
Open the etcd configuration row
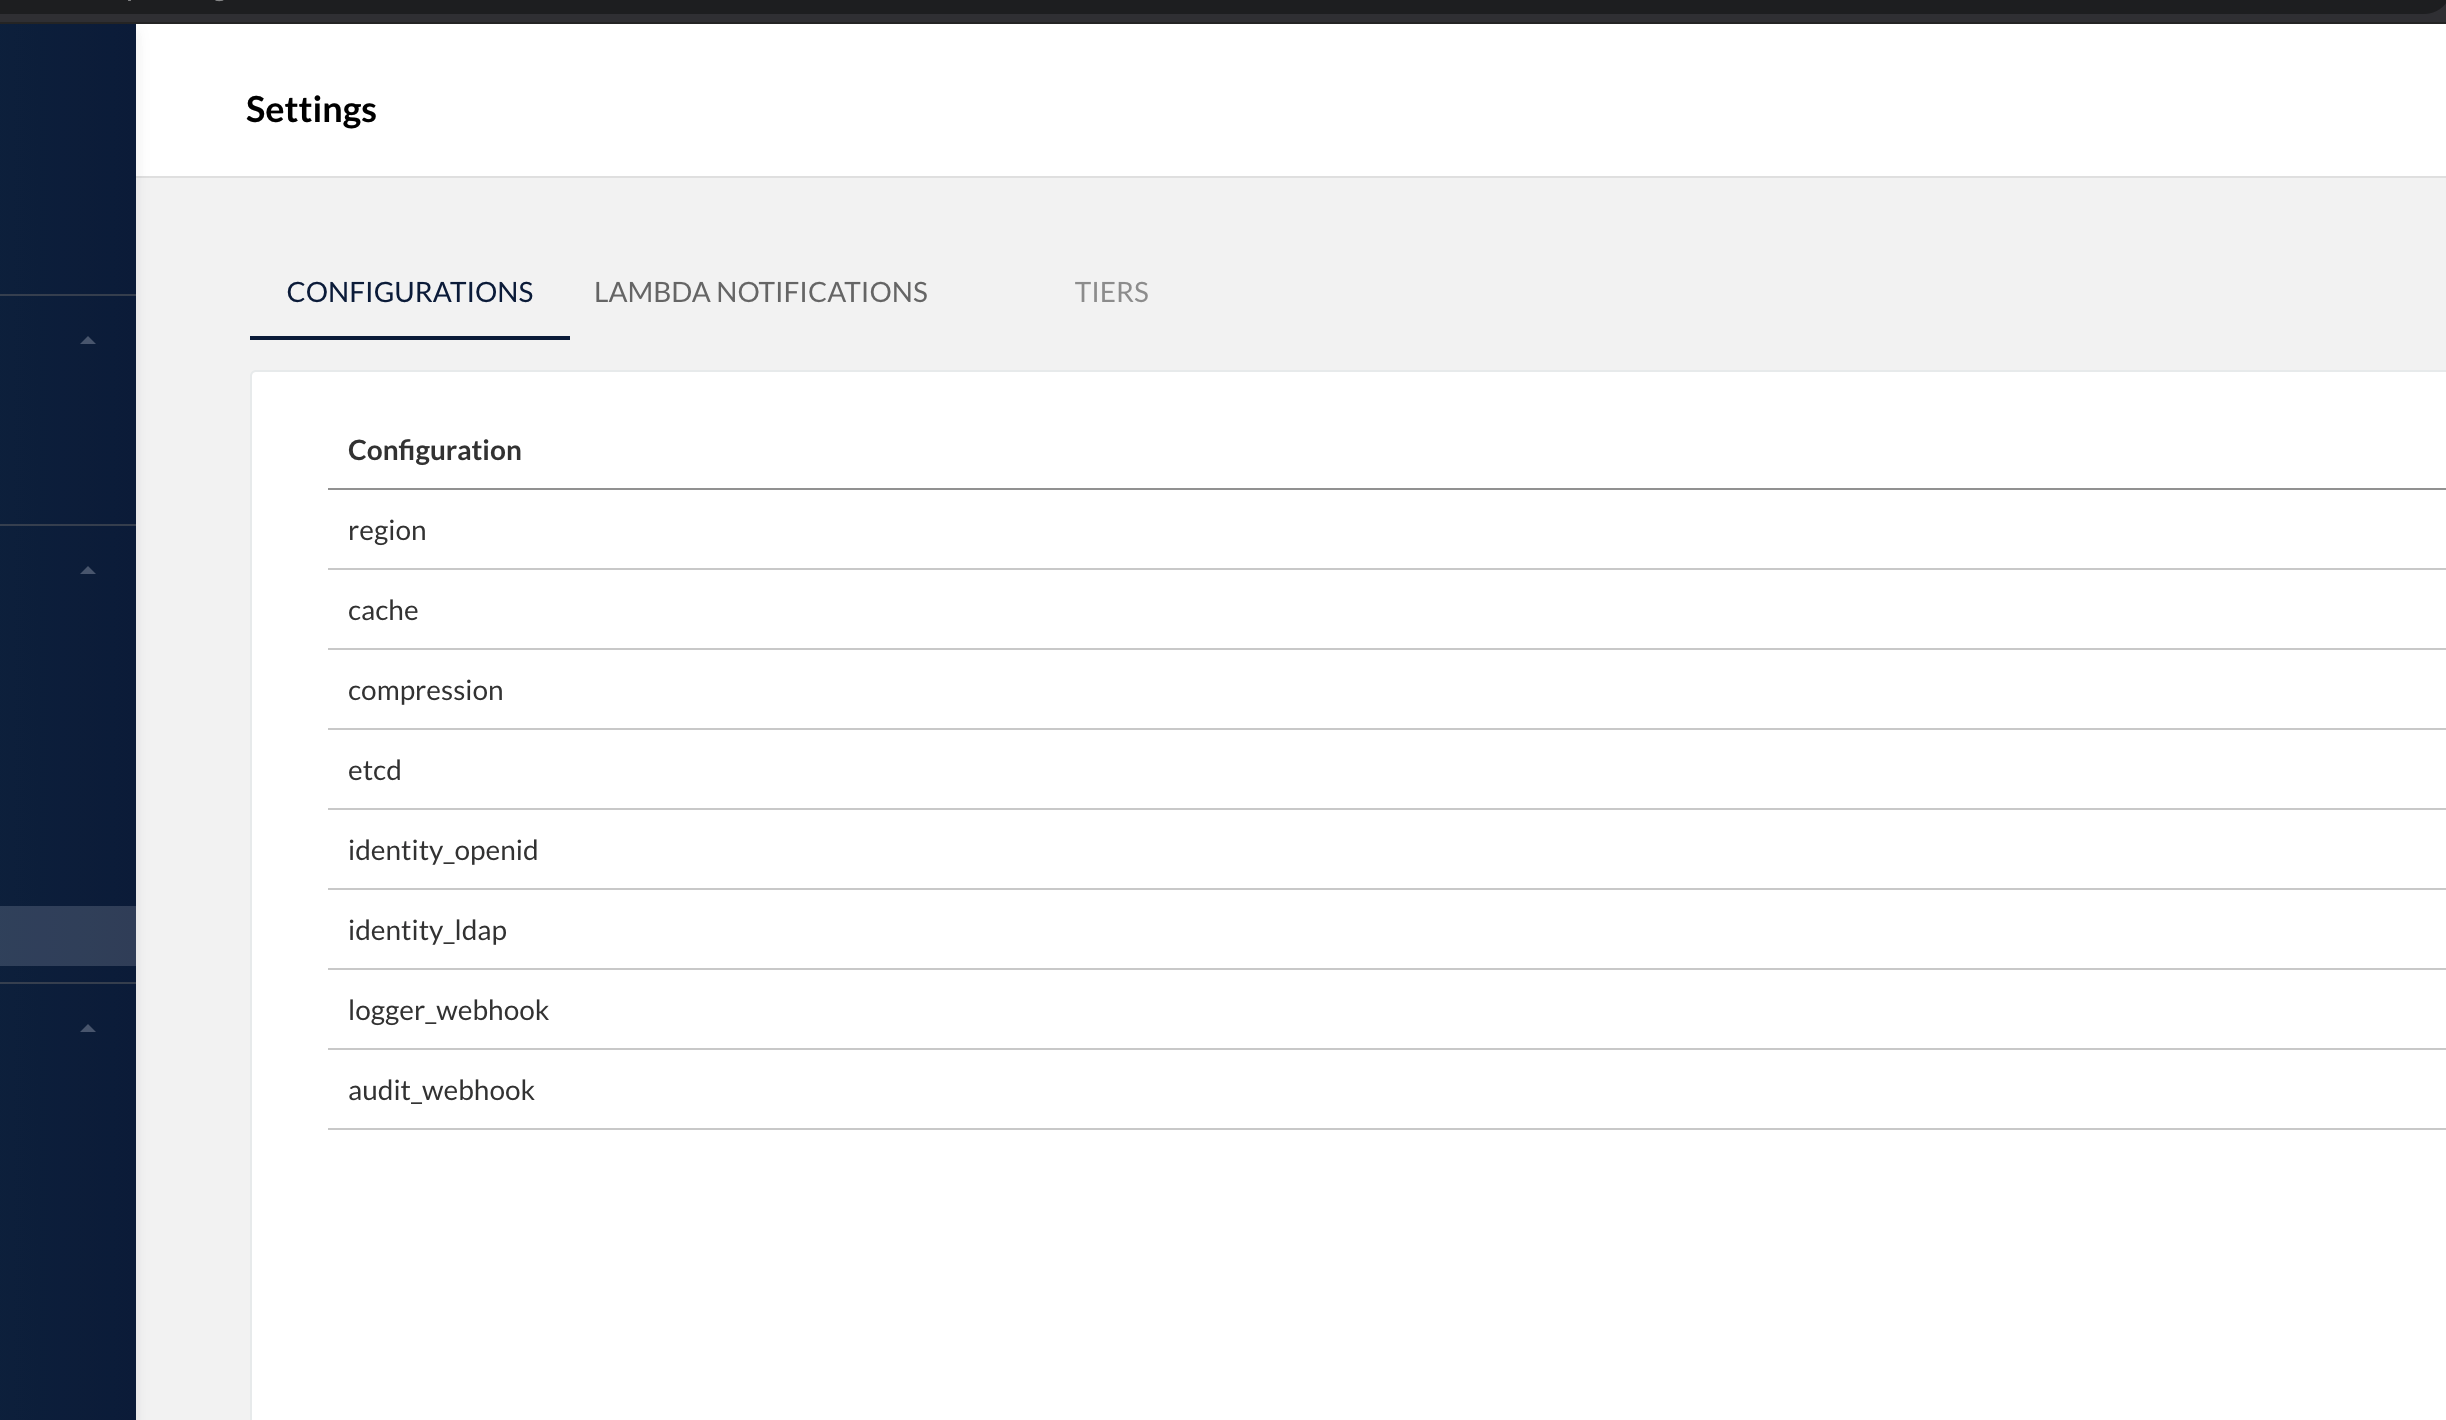[x=374, y=770]
